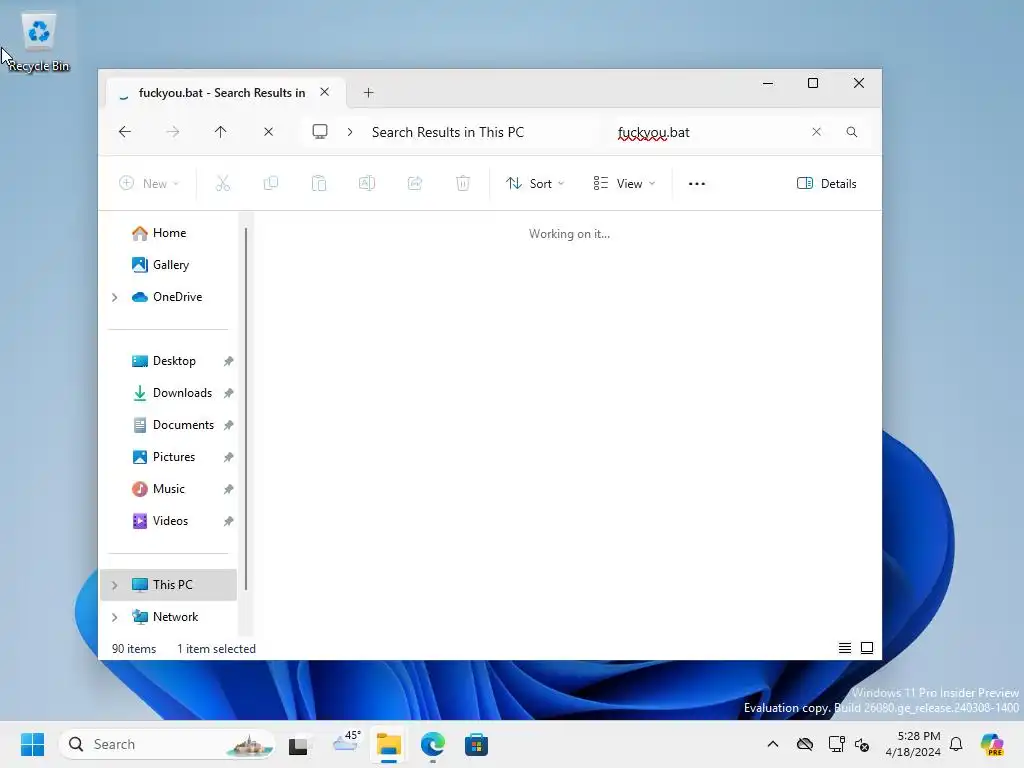
Task: Click the This PC monitor icon in address bar
Action: point(320,132)
